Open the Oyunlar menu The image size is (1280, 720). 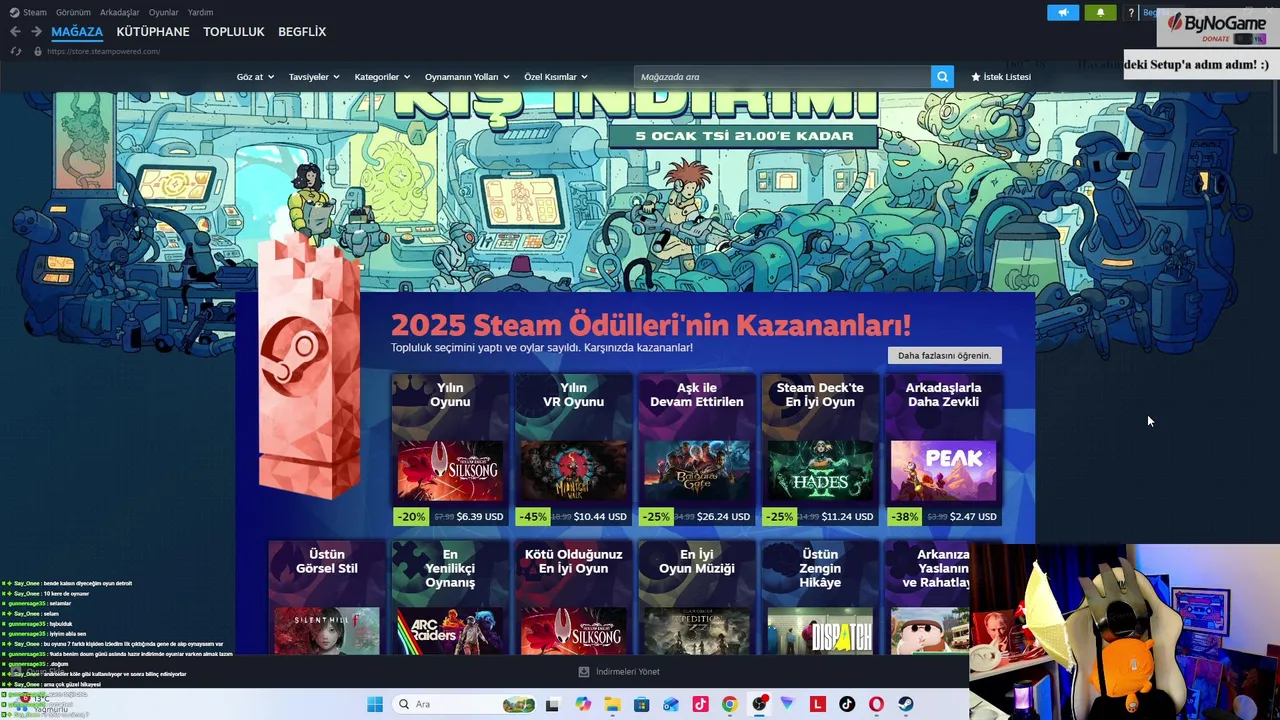pos(164,12)
